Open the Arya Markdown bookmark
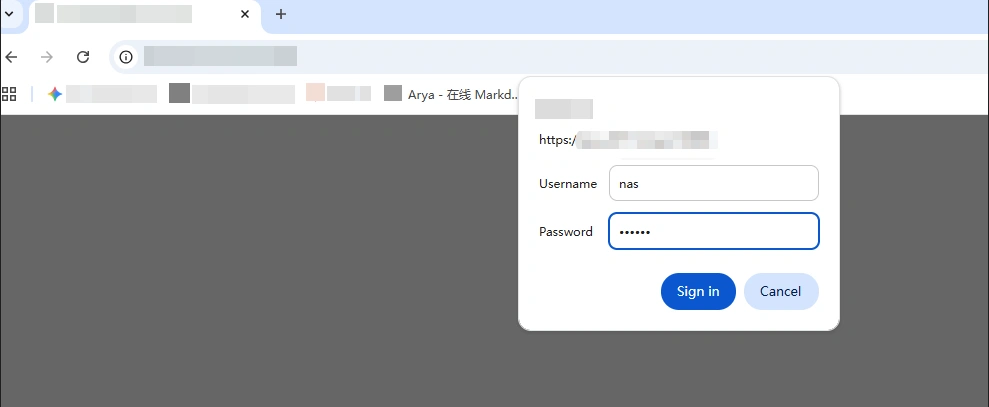This screenshot has width=989, height=407. pyautogui.click(x=451, y=94)
